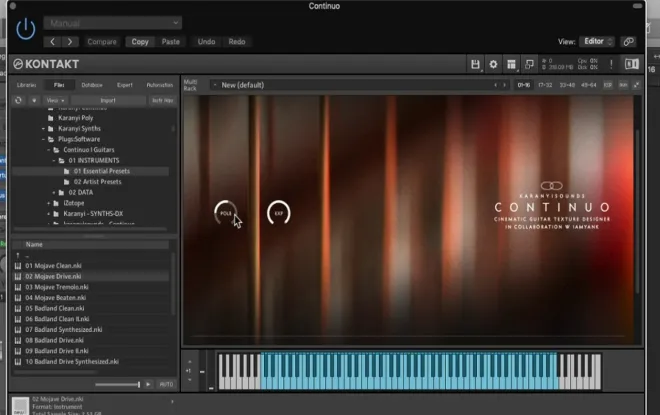Screen dimensions: 660x415
Task: Click the Redo button
Action: pos(237,42)
